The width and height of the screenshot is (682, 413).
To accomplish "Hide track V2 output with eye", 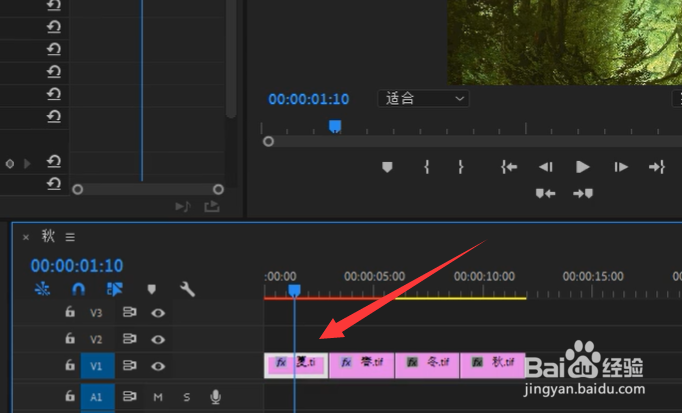I will [158, 340].
